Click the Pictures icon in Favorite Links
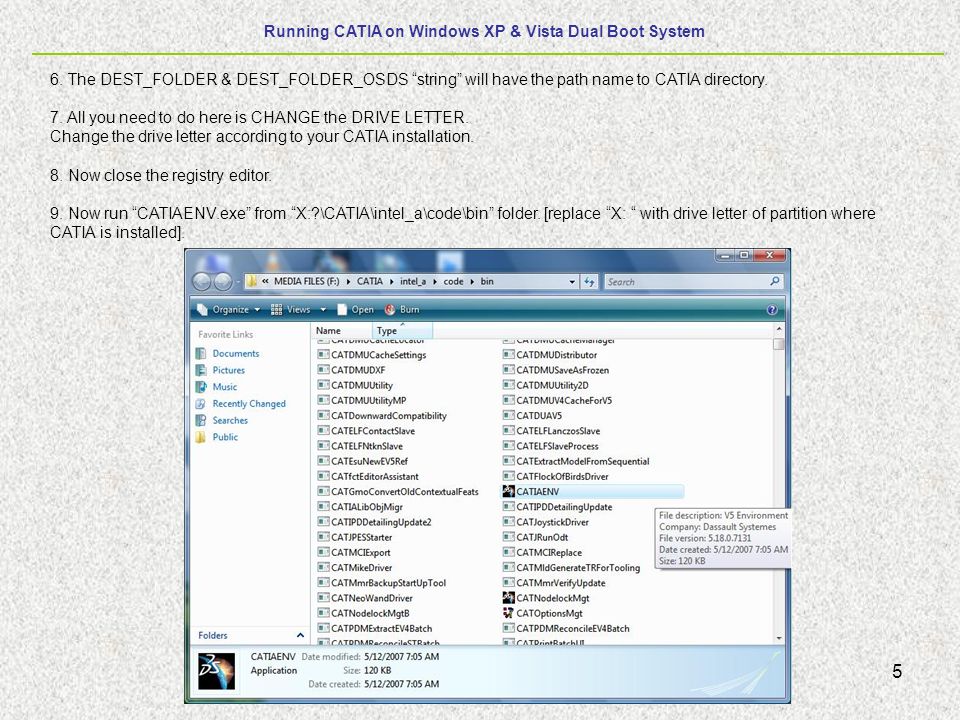 (x=201, y=370)
